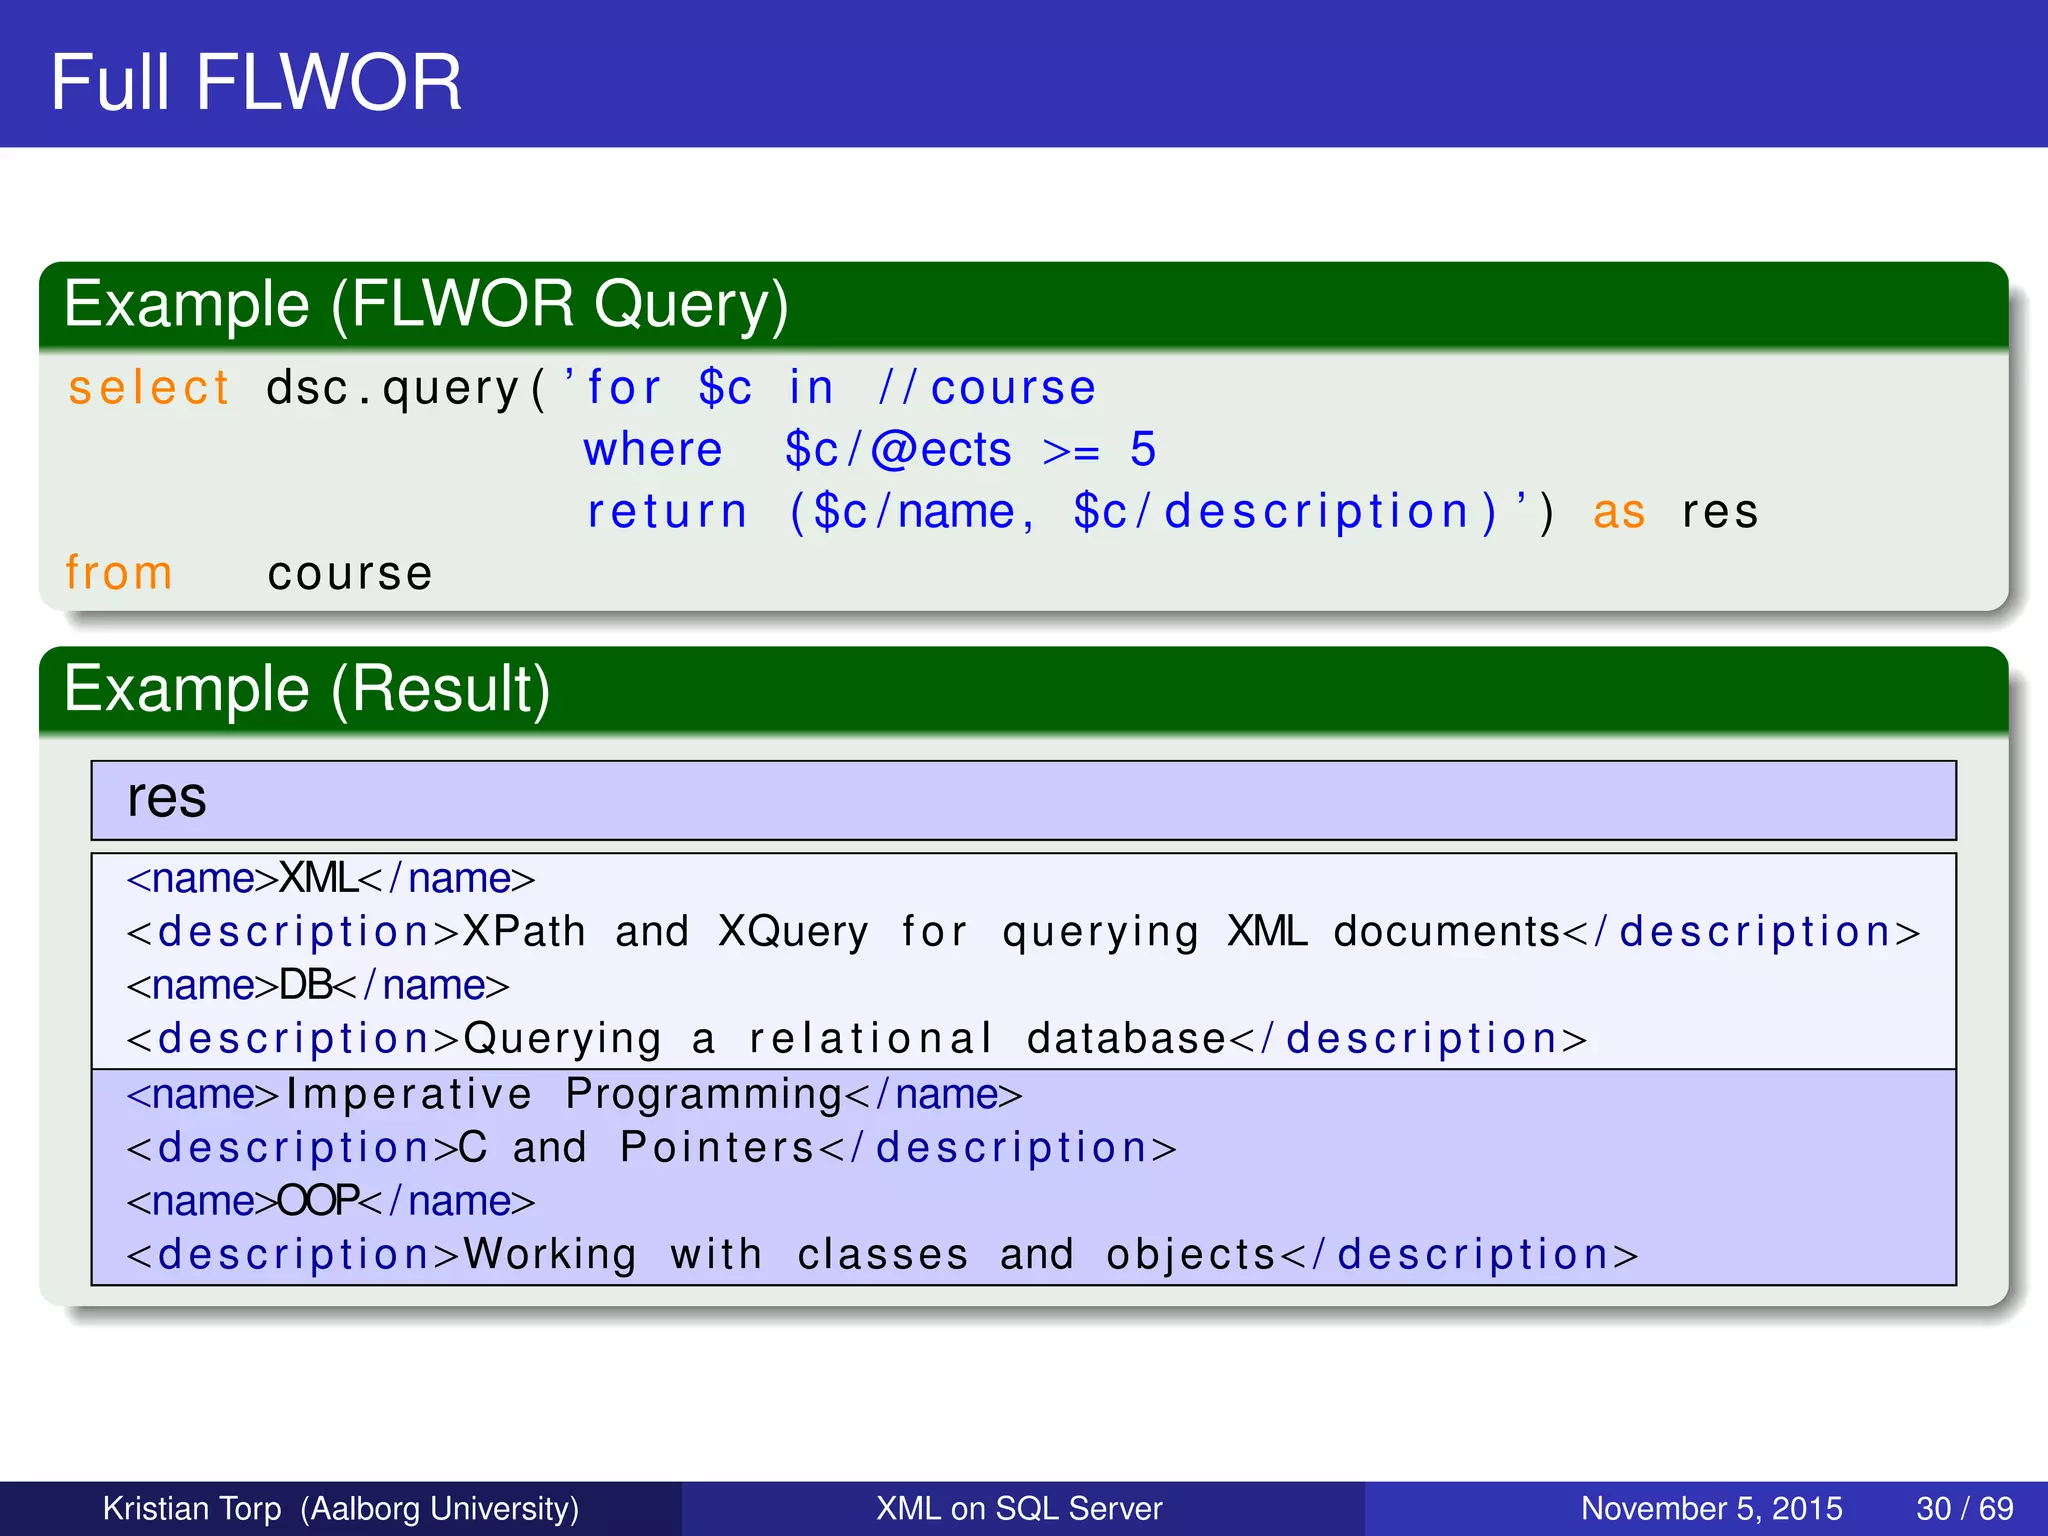
Task: Select the 'Example (FLWOR Query)' block heading
Action: (x=426, y=304)
